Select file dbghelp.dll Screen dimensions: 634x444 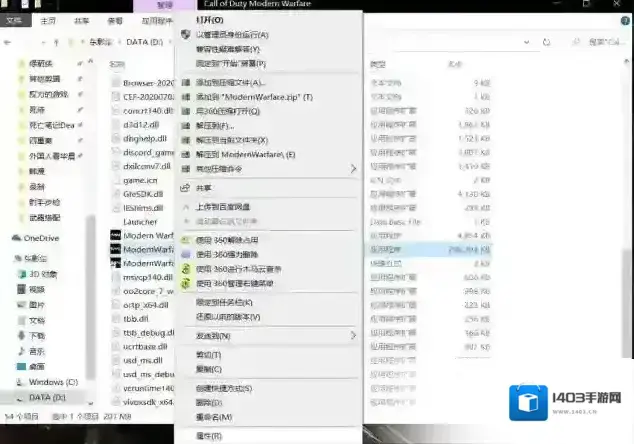145,139
